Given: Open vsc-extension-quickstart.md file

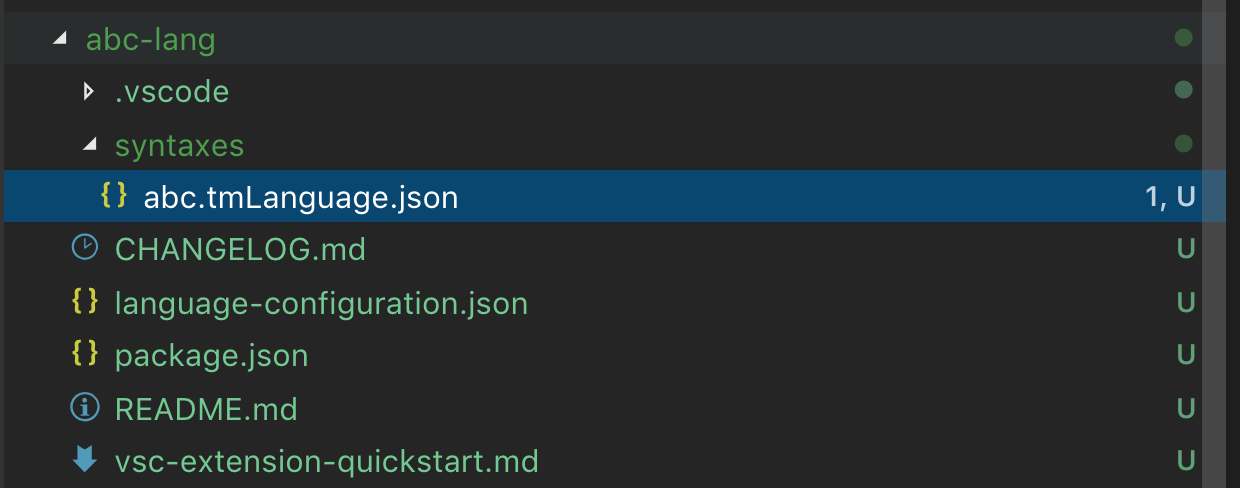Looking at the screenshot, I should [x=327, y=461].
